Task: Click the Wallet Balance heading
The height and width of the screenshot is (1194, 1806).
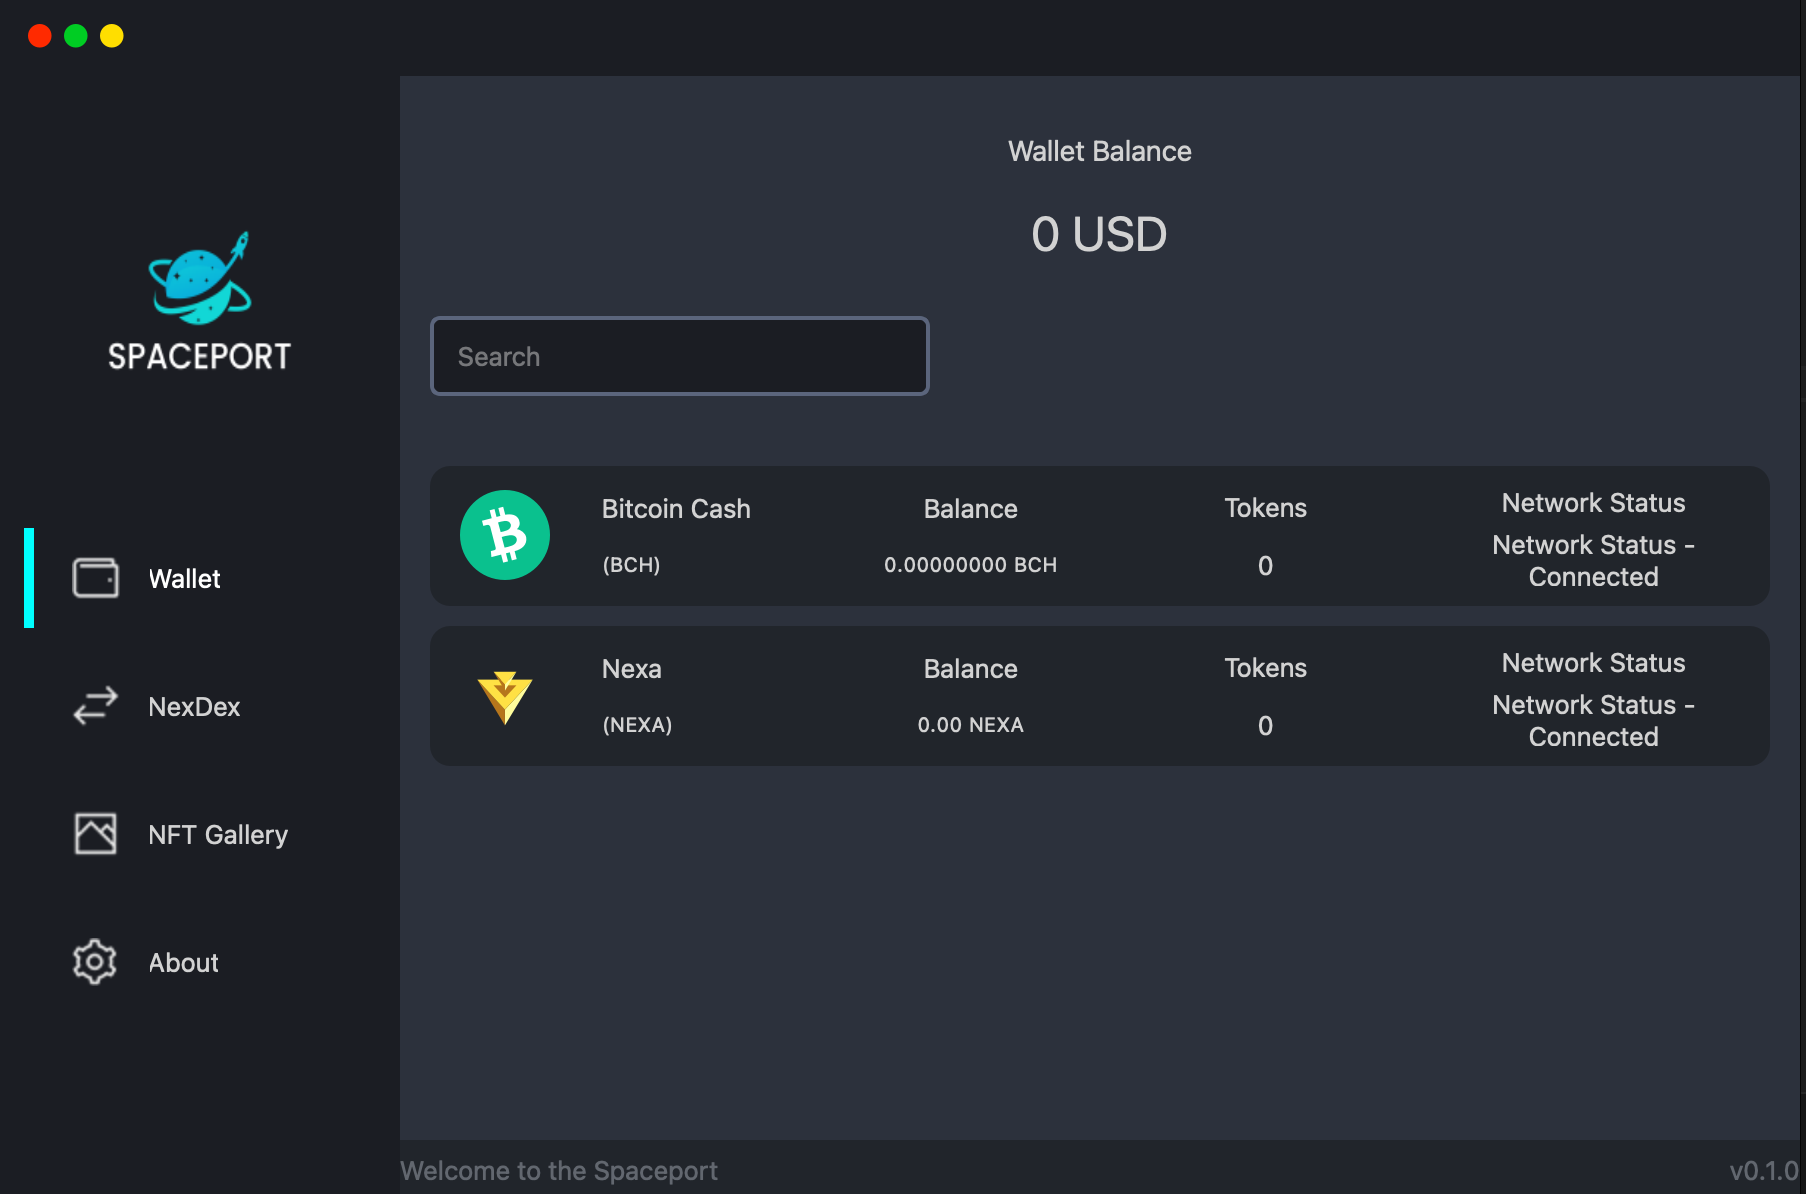Action: [1100, 151]
